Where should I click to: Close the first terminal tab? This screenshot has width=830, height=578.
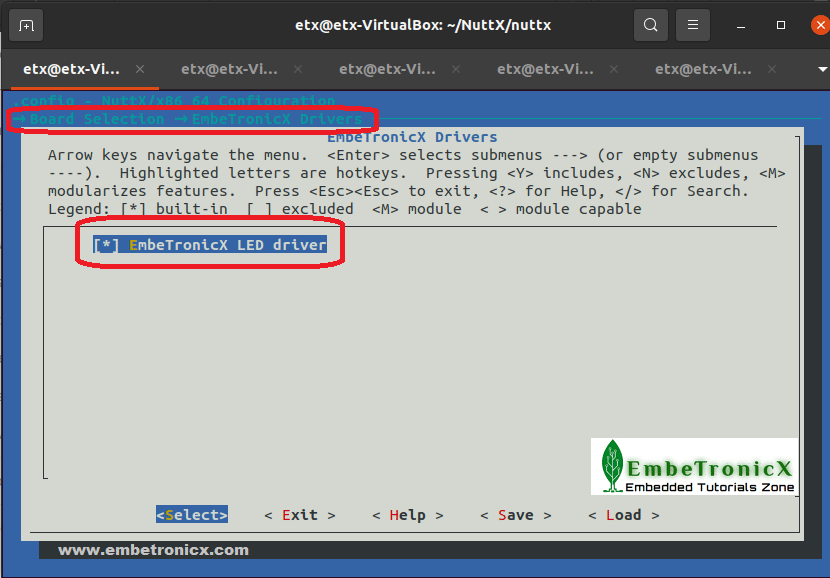(x=140, y=69)
